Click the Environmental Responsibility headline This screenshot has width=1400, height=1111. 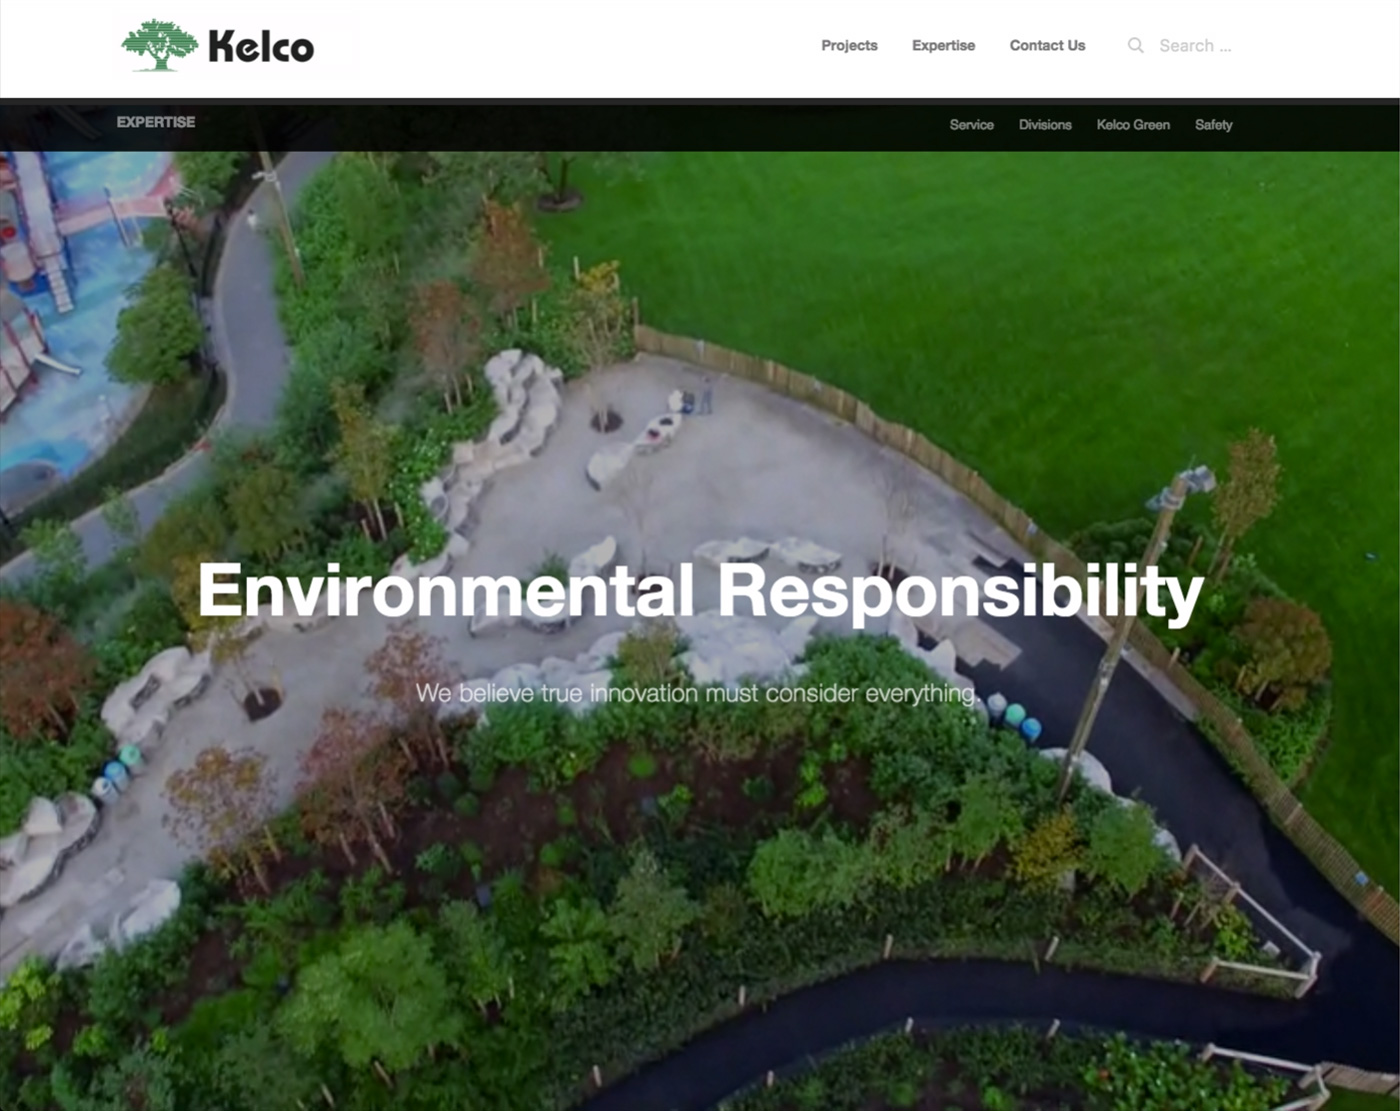[700, 592]
